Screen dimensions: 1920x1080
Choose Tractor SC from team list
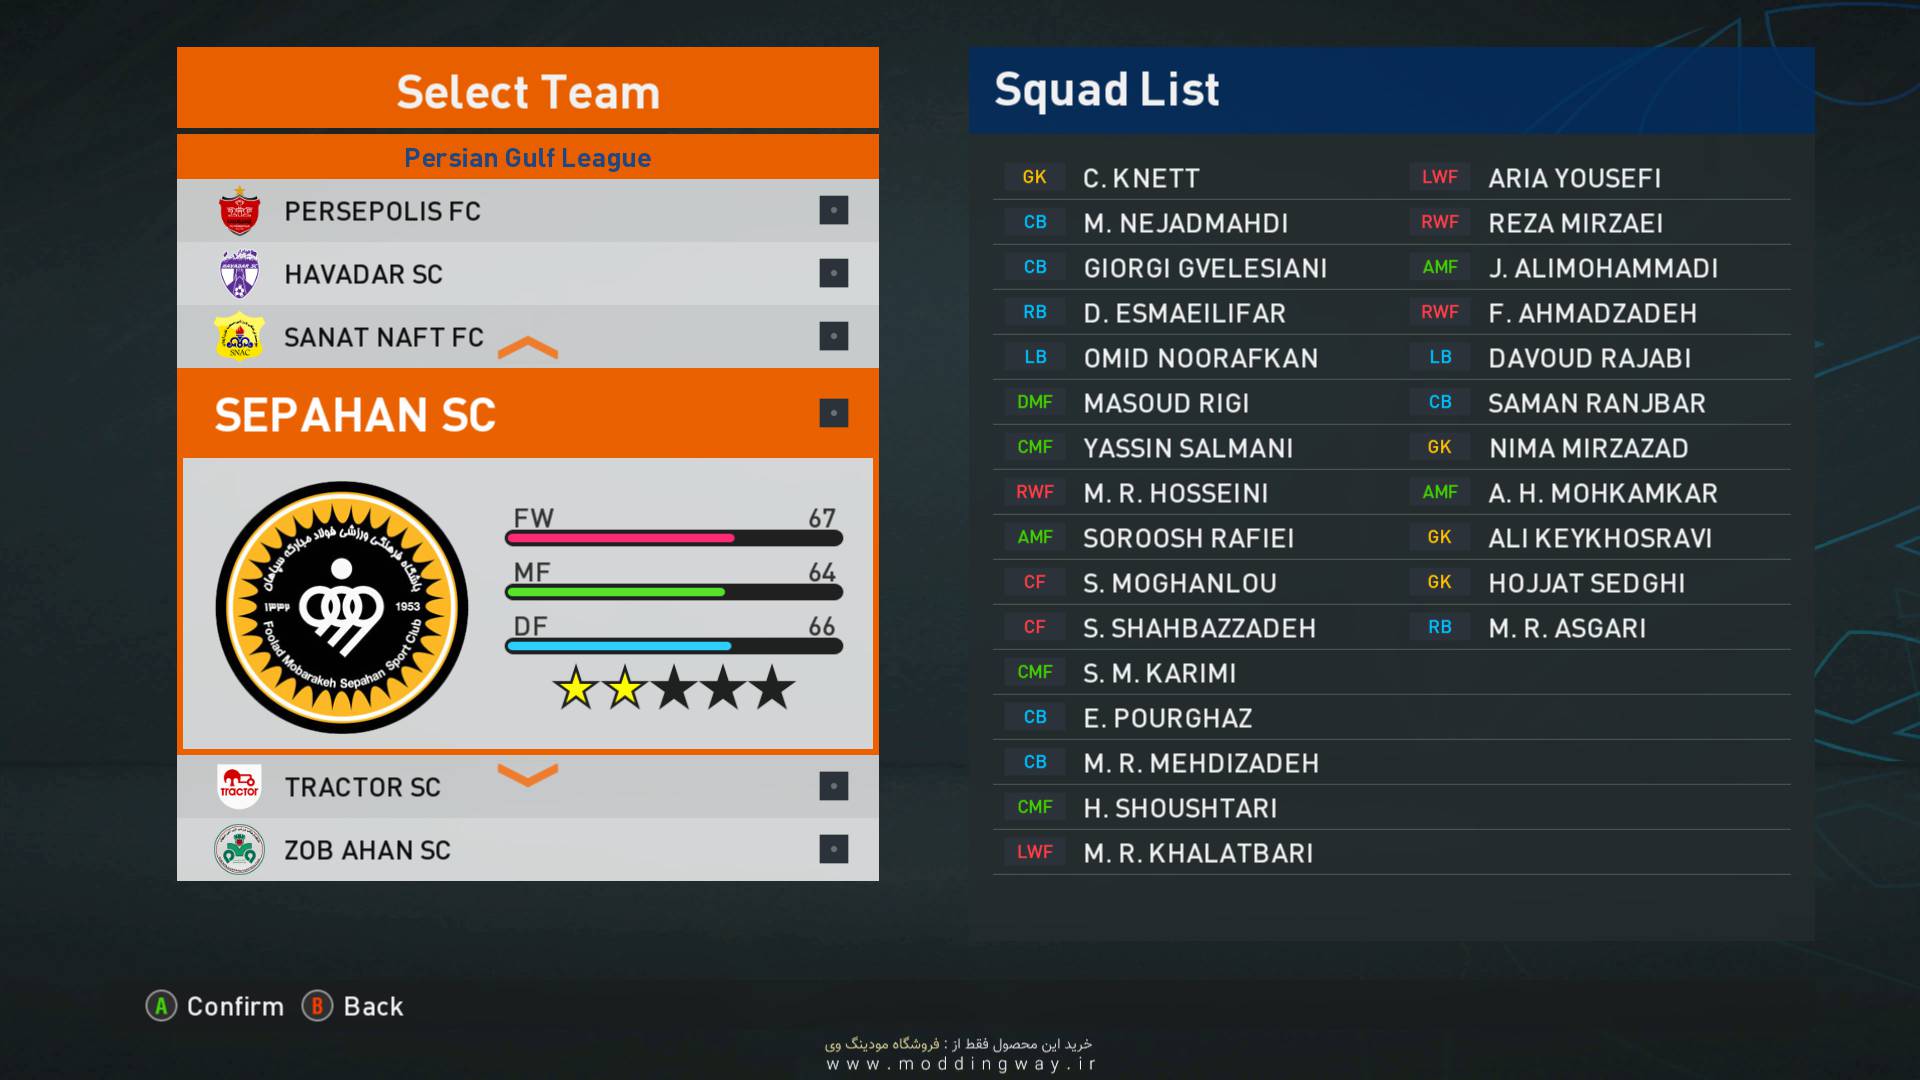click(362, 787)
